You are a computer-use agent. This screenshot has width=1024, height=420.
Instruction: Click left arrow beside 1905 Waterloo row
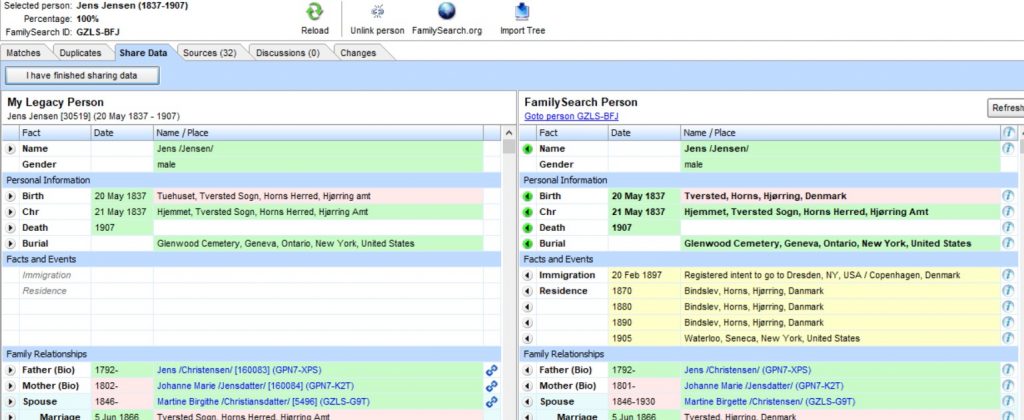(x=528, y=338)
